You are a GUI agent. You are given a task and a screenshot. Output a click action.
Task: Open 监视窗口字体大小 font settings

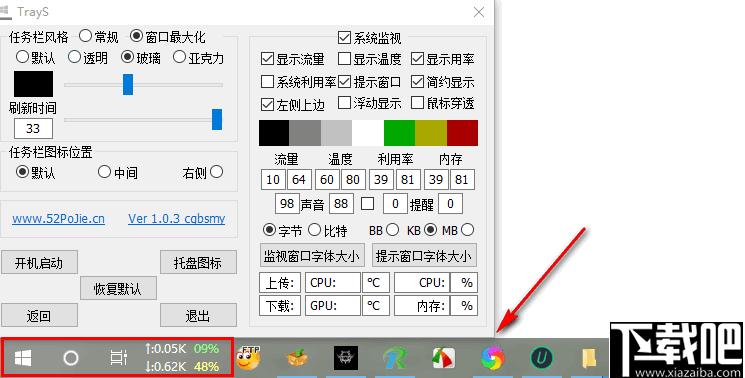point(312,256)
